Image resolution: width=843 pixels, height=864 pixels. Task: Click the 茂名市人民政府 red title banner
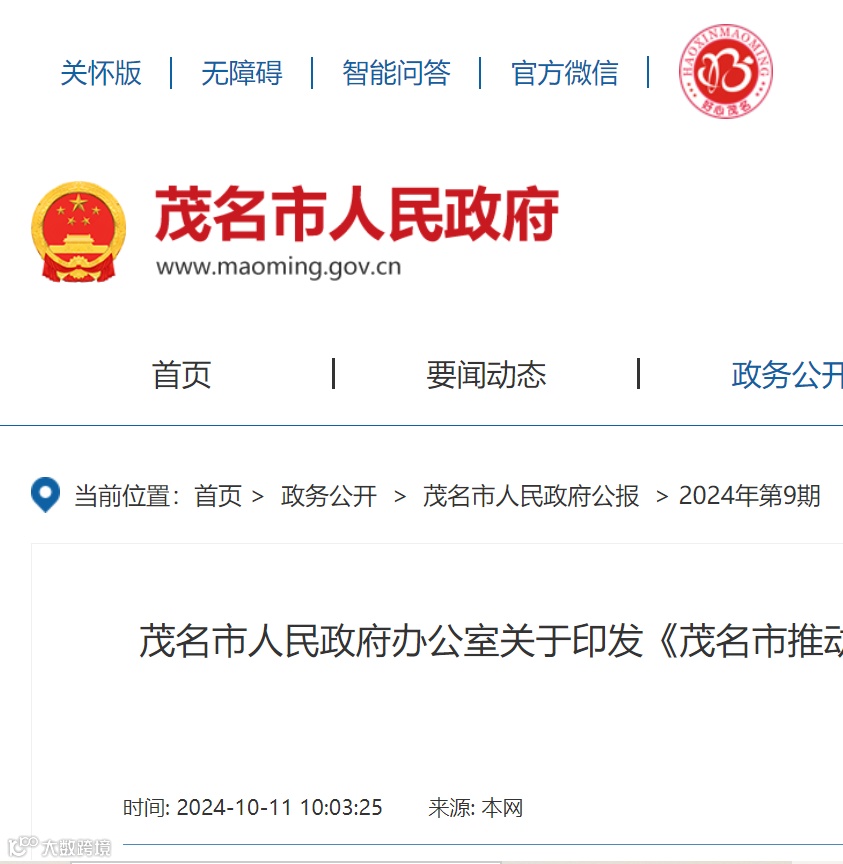357,214
